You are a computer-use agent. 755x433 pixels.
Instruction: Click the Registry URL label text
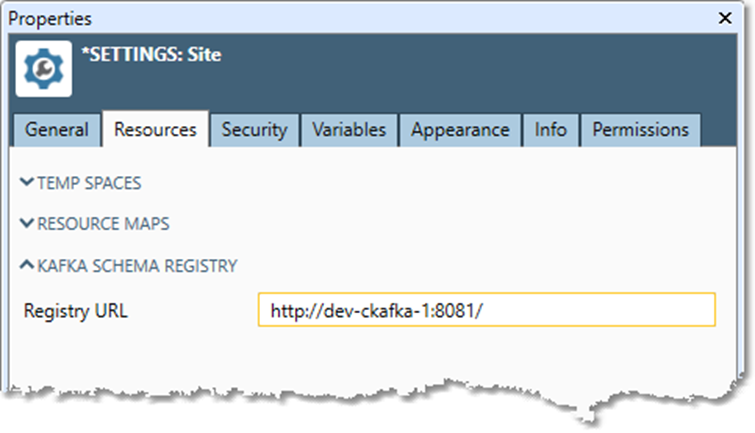[76, 311]
